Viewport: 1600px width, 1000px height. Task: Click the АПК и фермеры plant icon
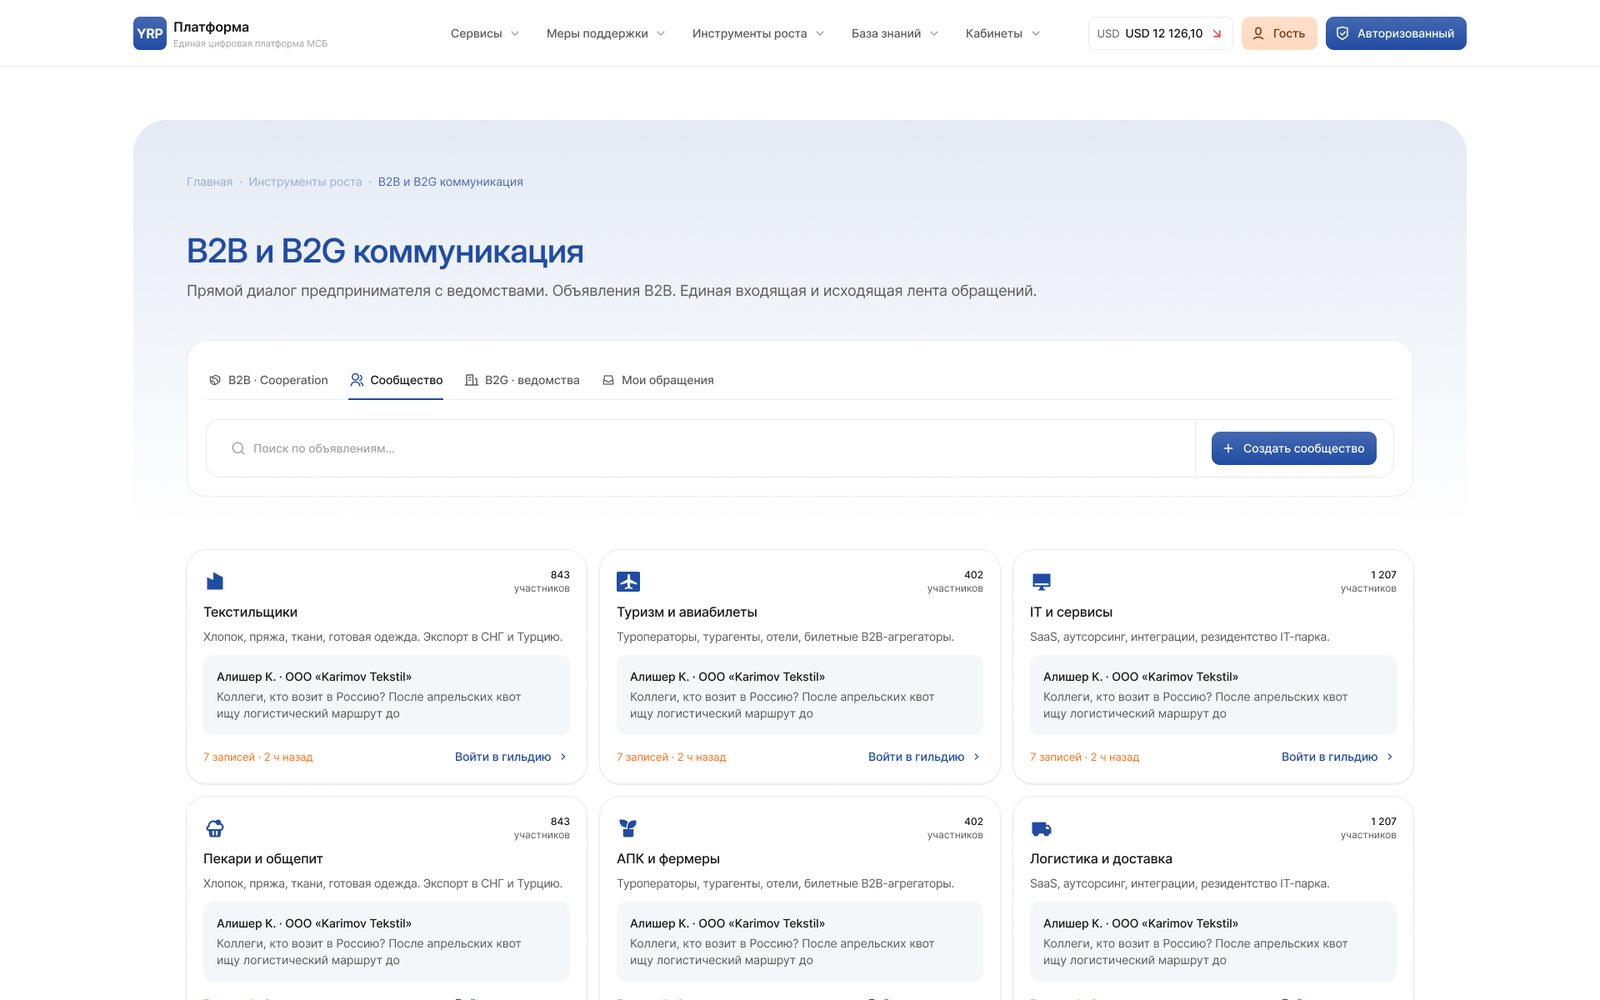[x=628, y=828]
